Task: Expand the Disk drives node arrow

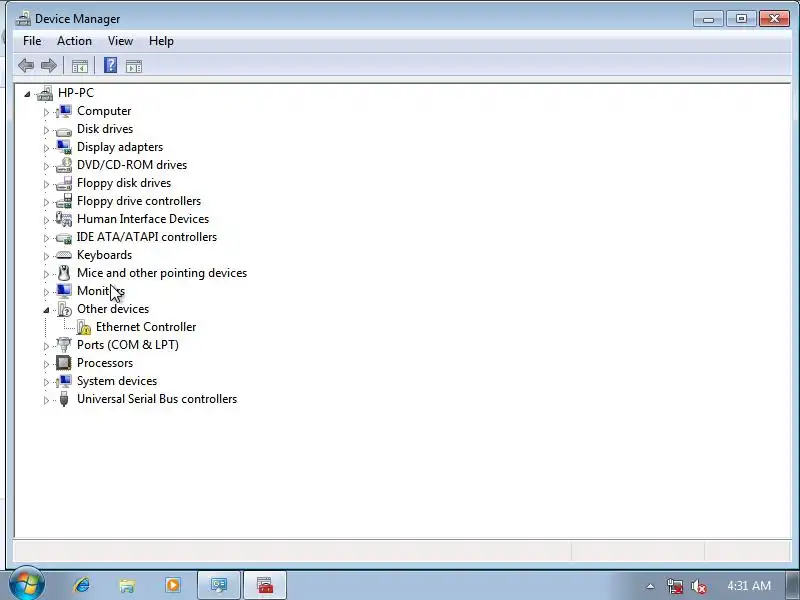Action: 46,130
